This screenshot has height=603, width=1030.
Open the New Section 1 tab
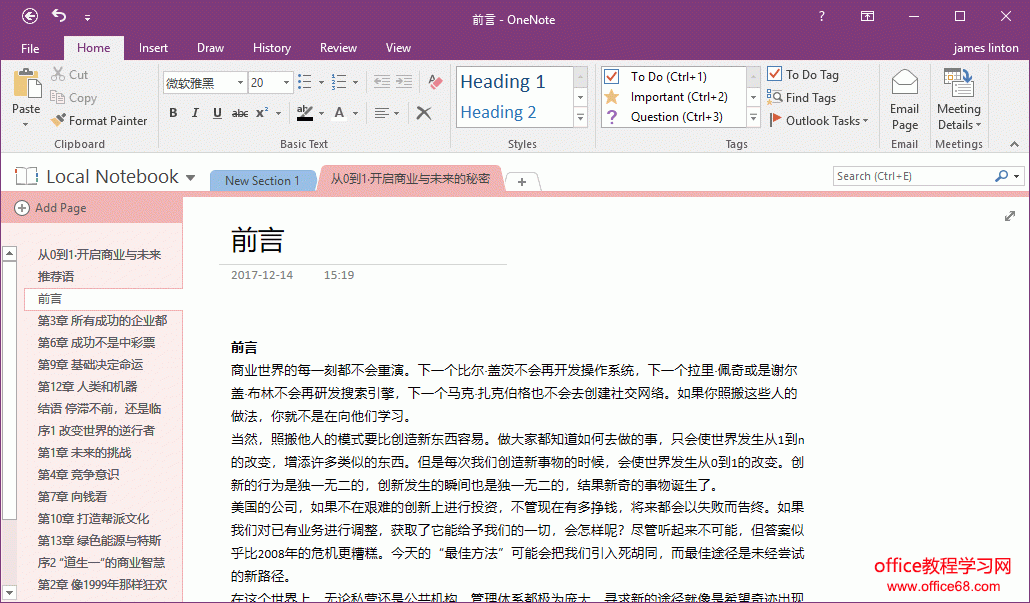pos(261,181)
